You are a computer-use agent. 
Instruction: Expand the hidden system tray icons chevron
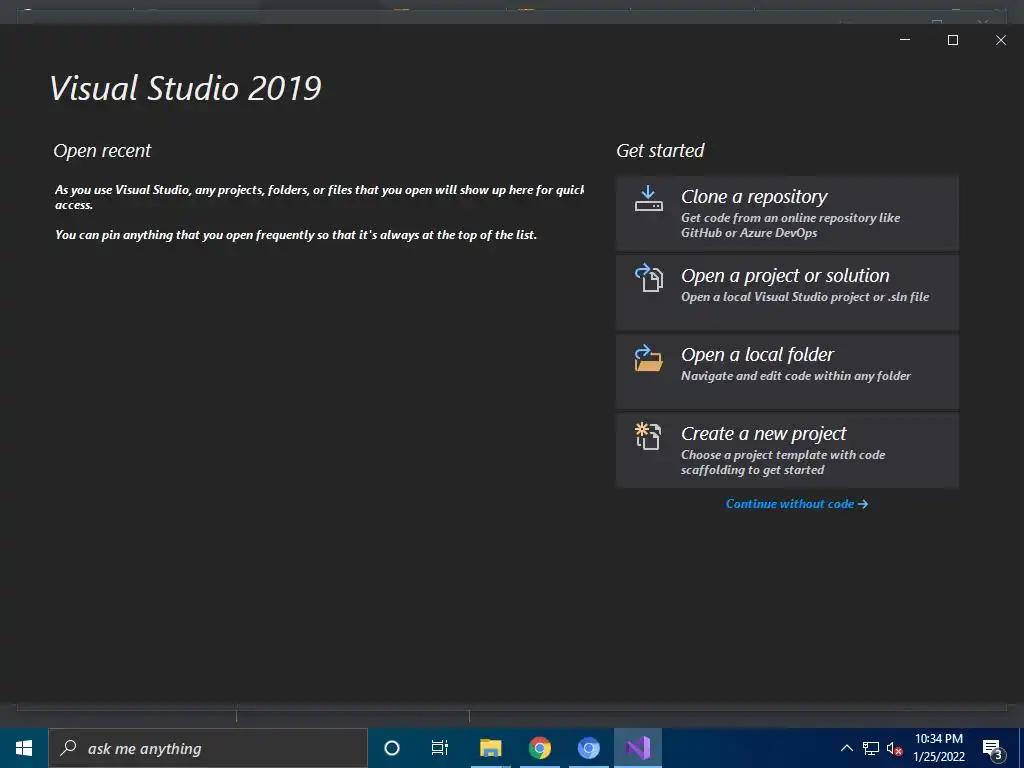tap(846, 748)
